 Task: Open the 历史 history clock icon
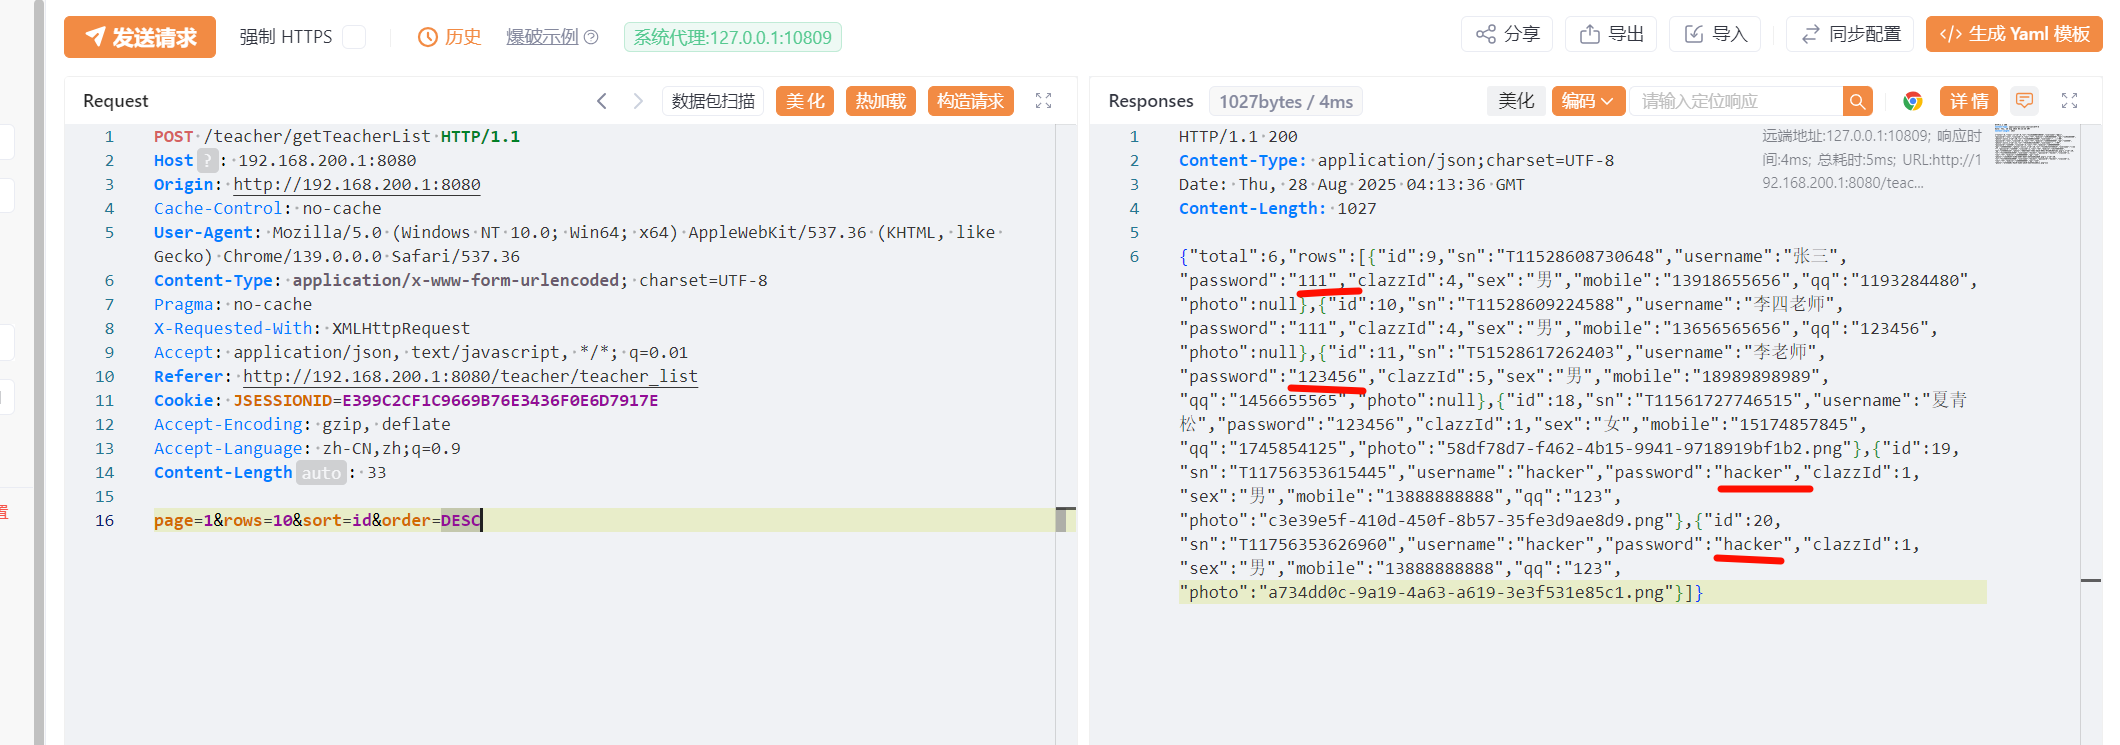click(428, 37)
